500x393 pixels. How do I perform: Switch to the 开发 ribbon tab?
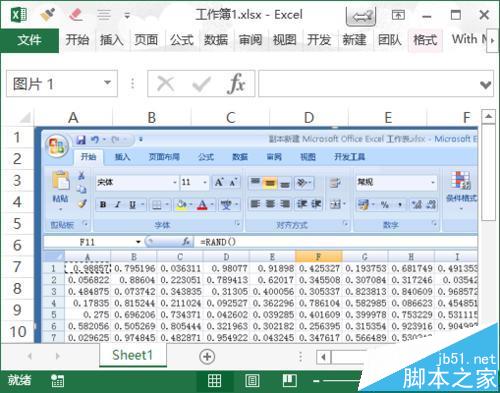click(x=319, y=40)
